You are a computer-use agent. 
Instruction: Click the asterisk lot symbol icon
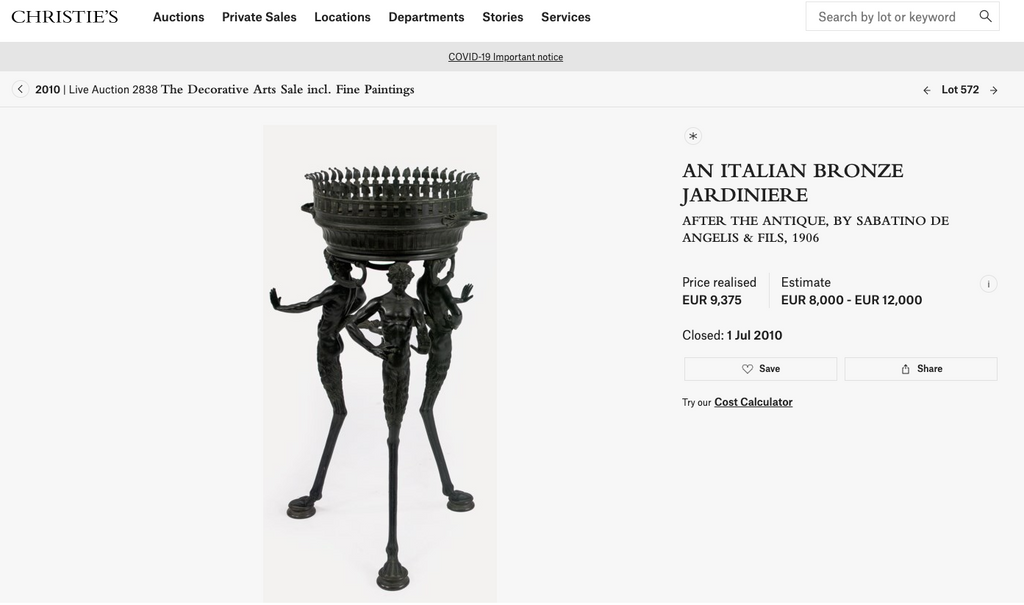[693, 136]
